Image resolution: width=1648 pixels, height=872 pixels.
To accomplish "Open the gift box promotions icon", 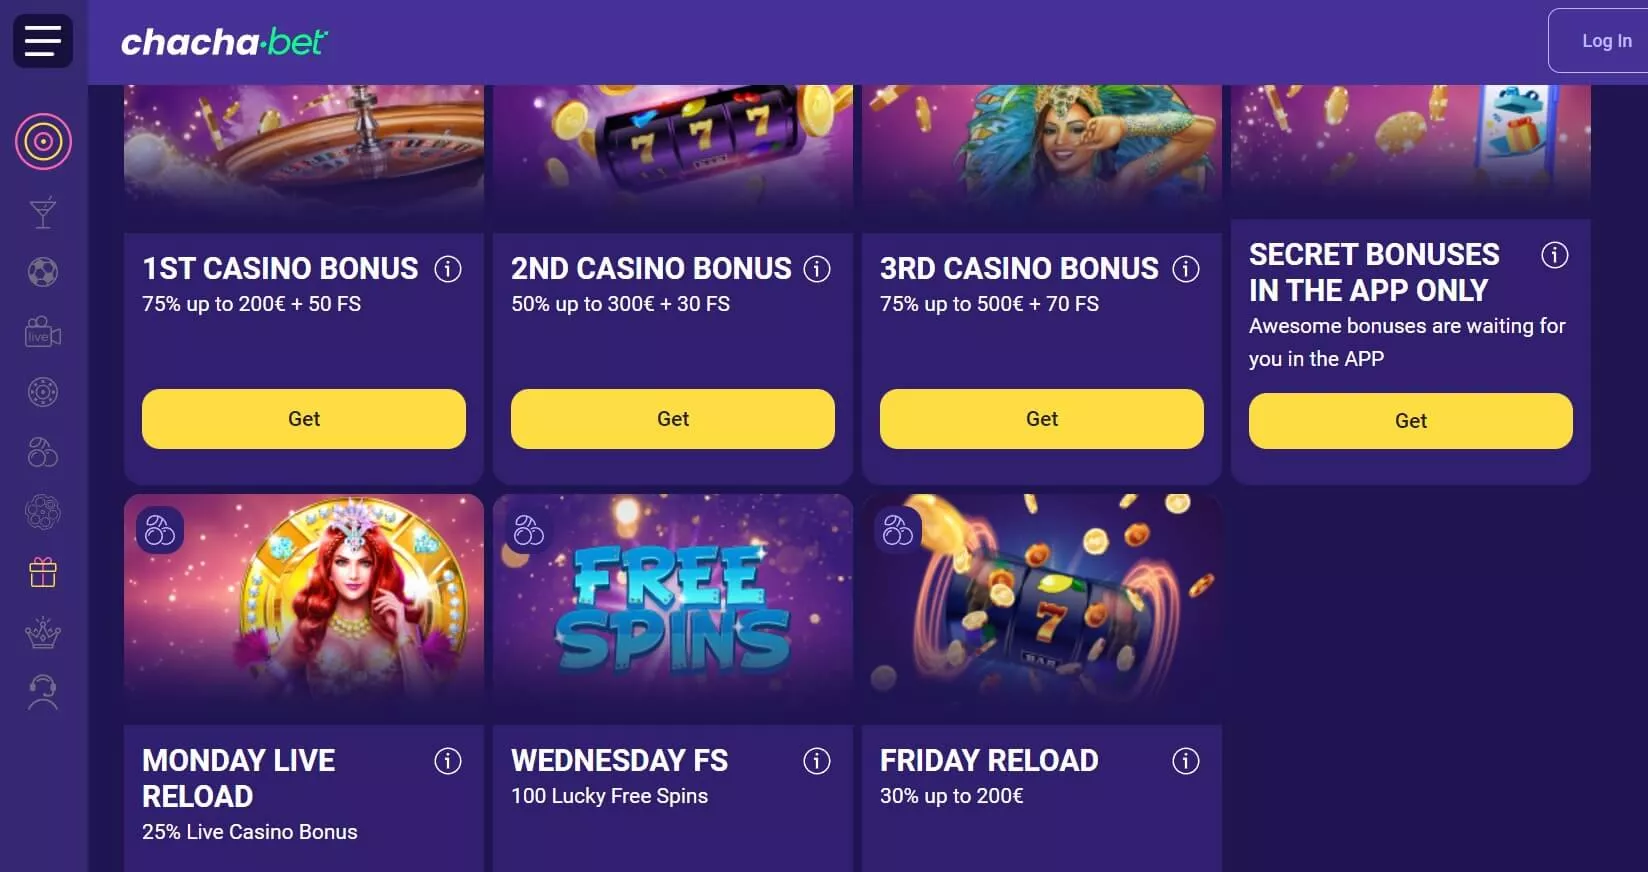I will tap(43, 573).
